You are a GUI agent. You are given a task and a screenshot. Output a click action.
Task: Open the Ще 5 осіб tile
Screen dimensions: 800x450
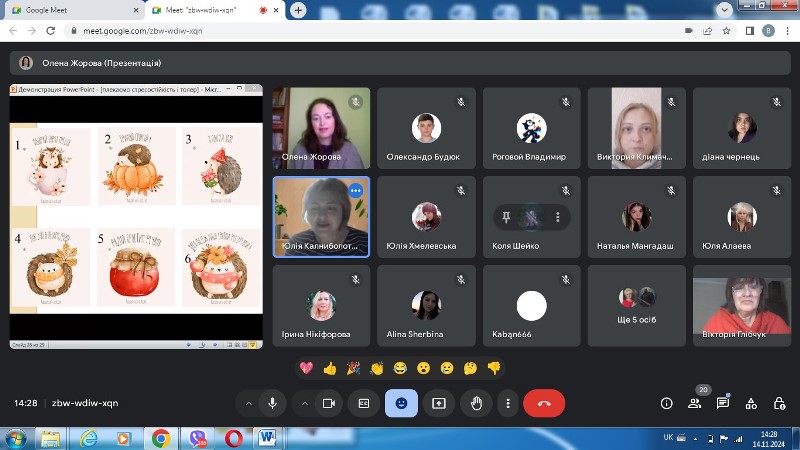636,306
